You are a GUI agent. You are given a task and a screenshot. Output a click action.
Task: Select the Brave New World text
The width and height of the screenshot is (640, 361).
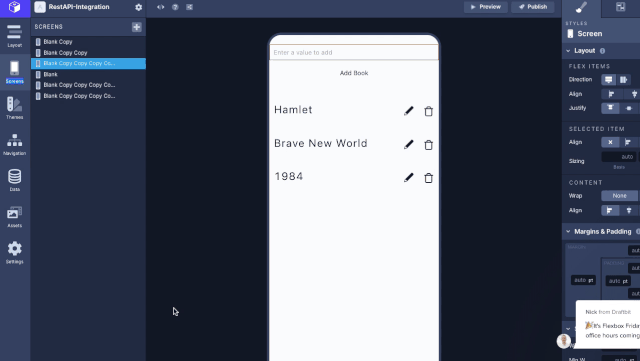pyautogui.click(x=321, y=143)
